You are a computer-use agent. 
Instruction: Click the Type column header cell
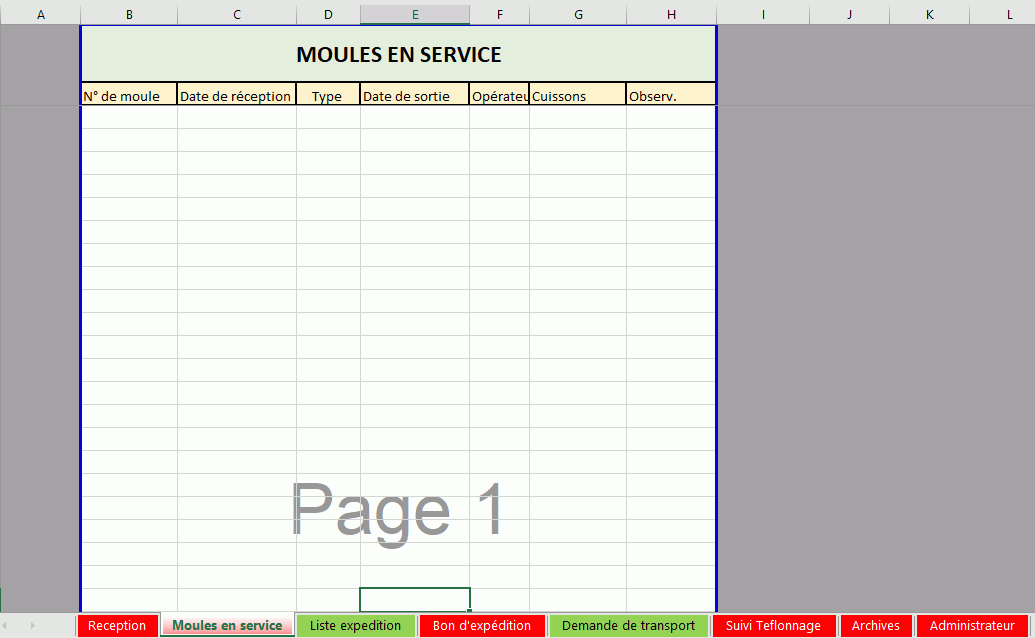(328, 94)
